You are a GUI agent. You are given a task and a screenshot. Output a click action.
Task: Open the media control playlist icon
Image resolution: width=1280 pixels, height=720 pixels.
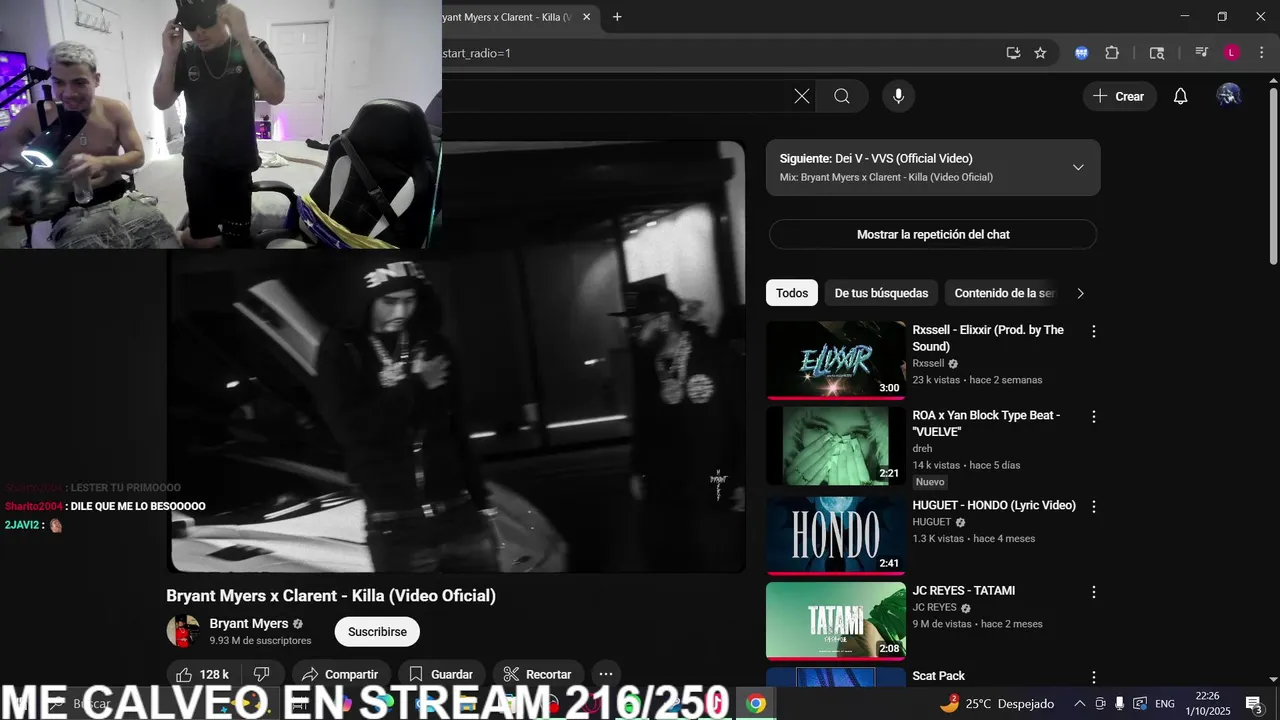[x=1202, y=53]
